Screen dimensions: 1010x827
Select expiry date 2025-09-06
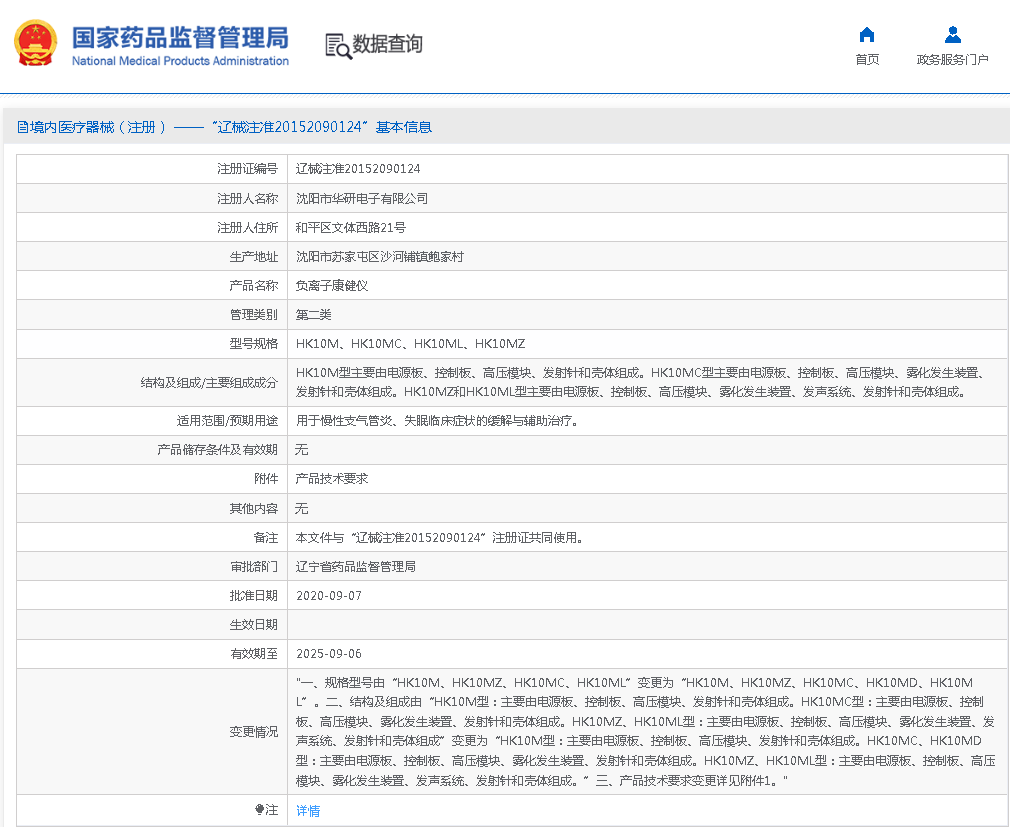click(x=329, y=654)
